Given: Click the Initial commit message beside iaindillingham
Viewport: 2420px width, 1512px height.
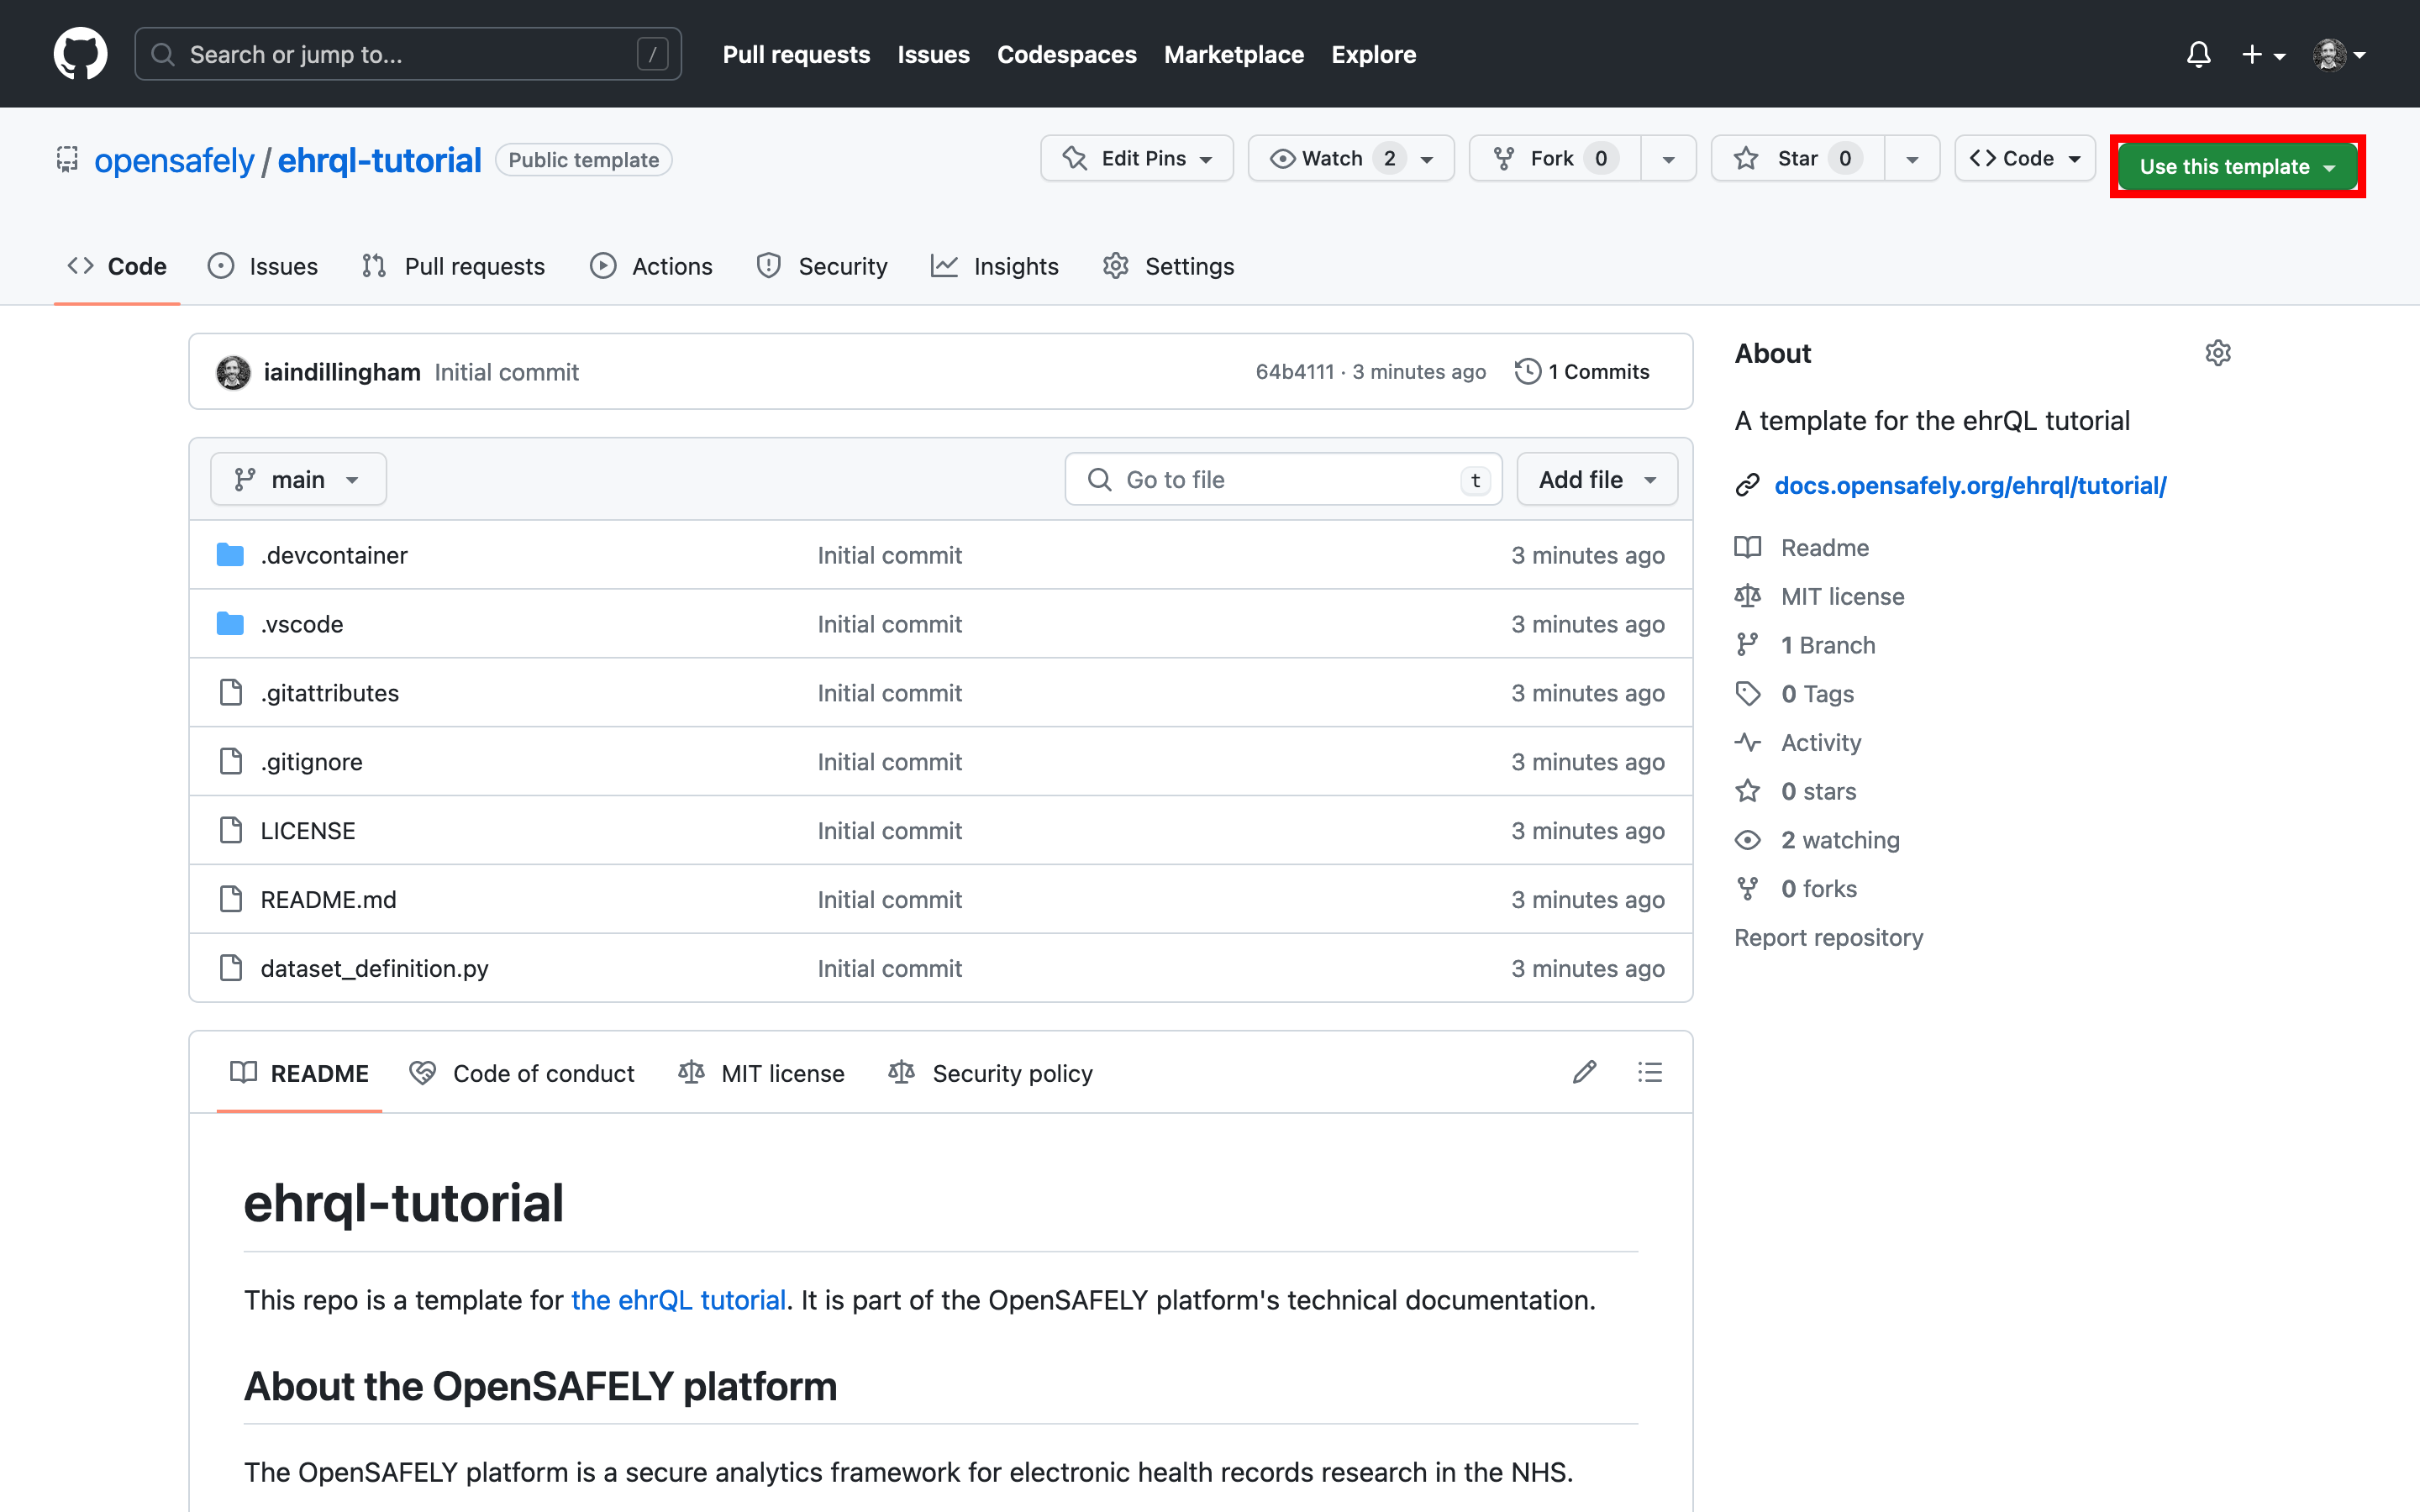Looking at the screenshot, I should (506, 372).
